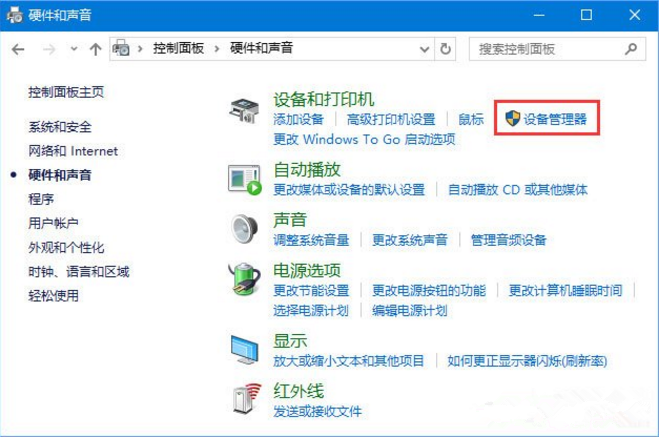Screen dimensions: 661x438
Task: Click the address bar control panel icon
Action: 121,48
